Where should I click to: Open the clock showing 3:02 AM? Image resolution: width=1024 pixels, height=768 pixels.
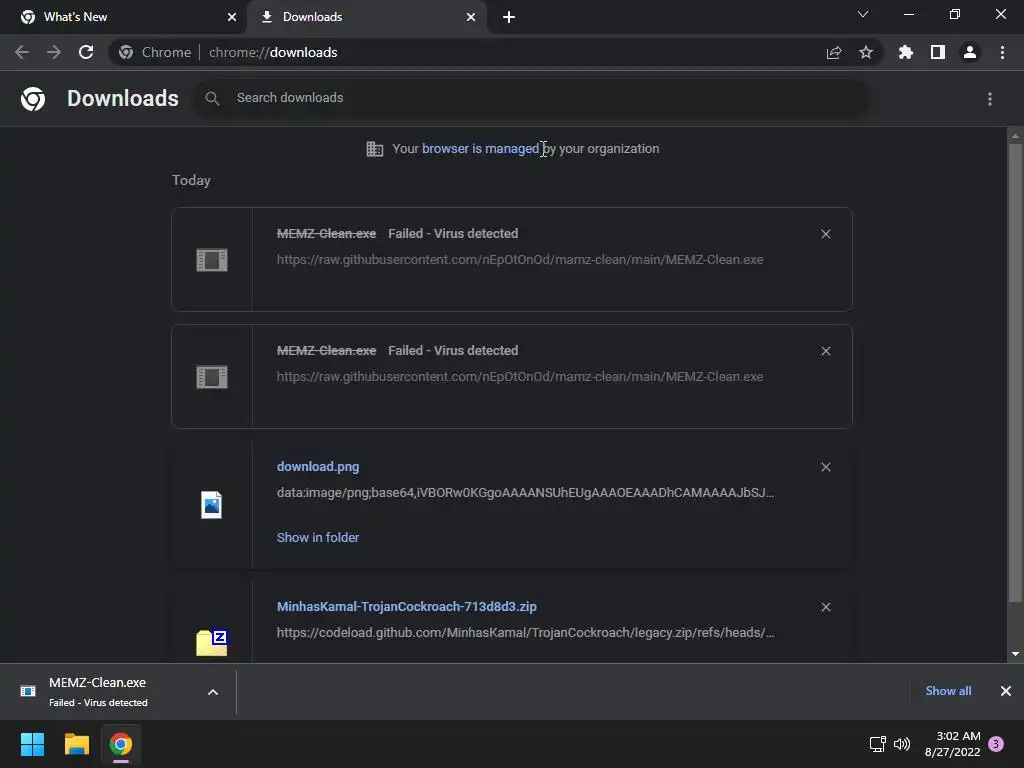952,744
